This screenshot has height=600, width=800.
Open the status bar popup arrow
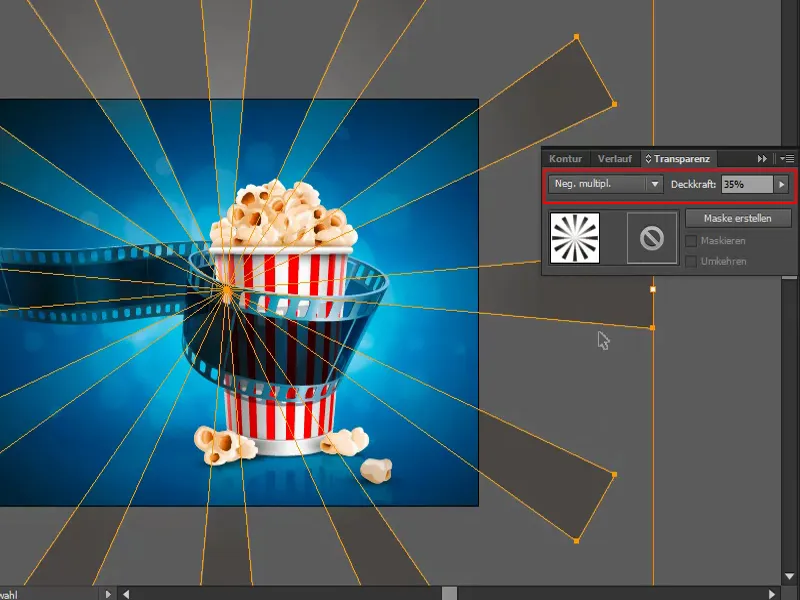click(108, 594)
